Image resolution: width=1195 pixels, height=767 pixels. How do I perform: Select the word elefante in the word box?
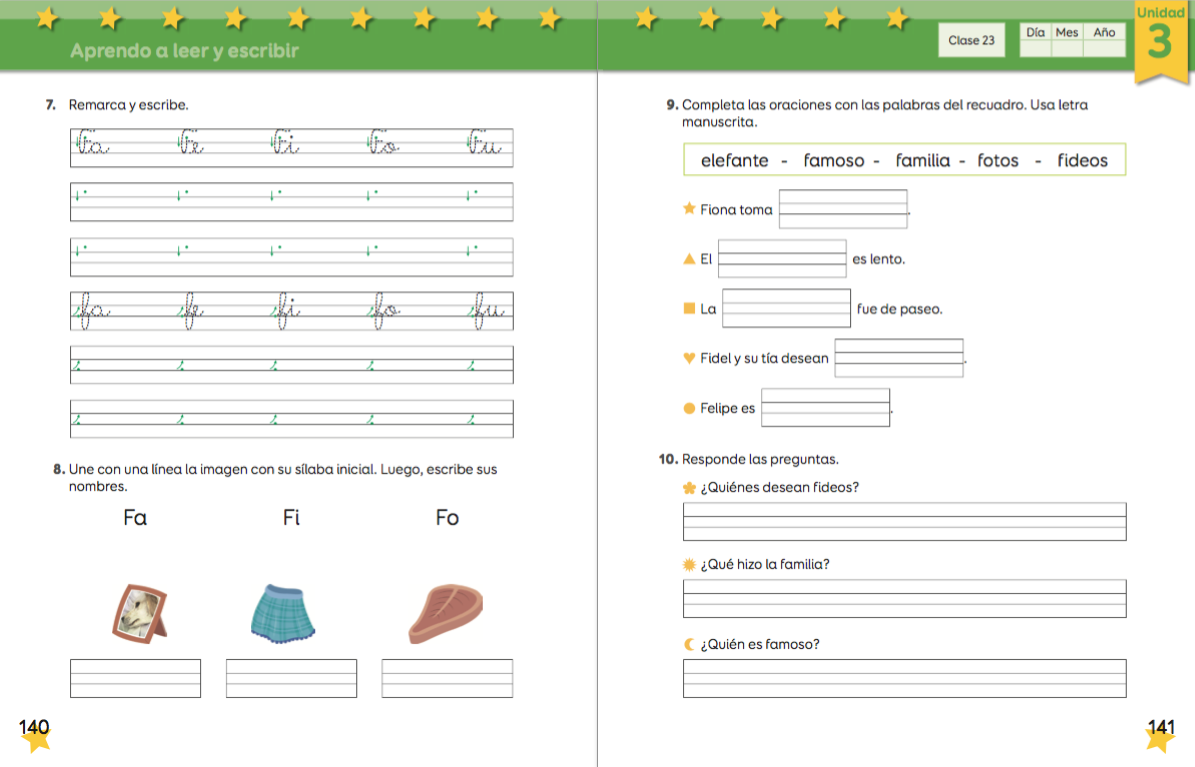[735, 160]
